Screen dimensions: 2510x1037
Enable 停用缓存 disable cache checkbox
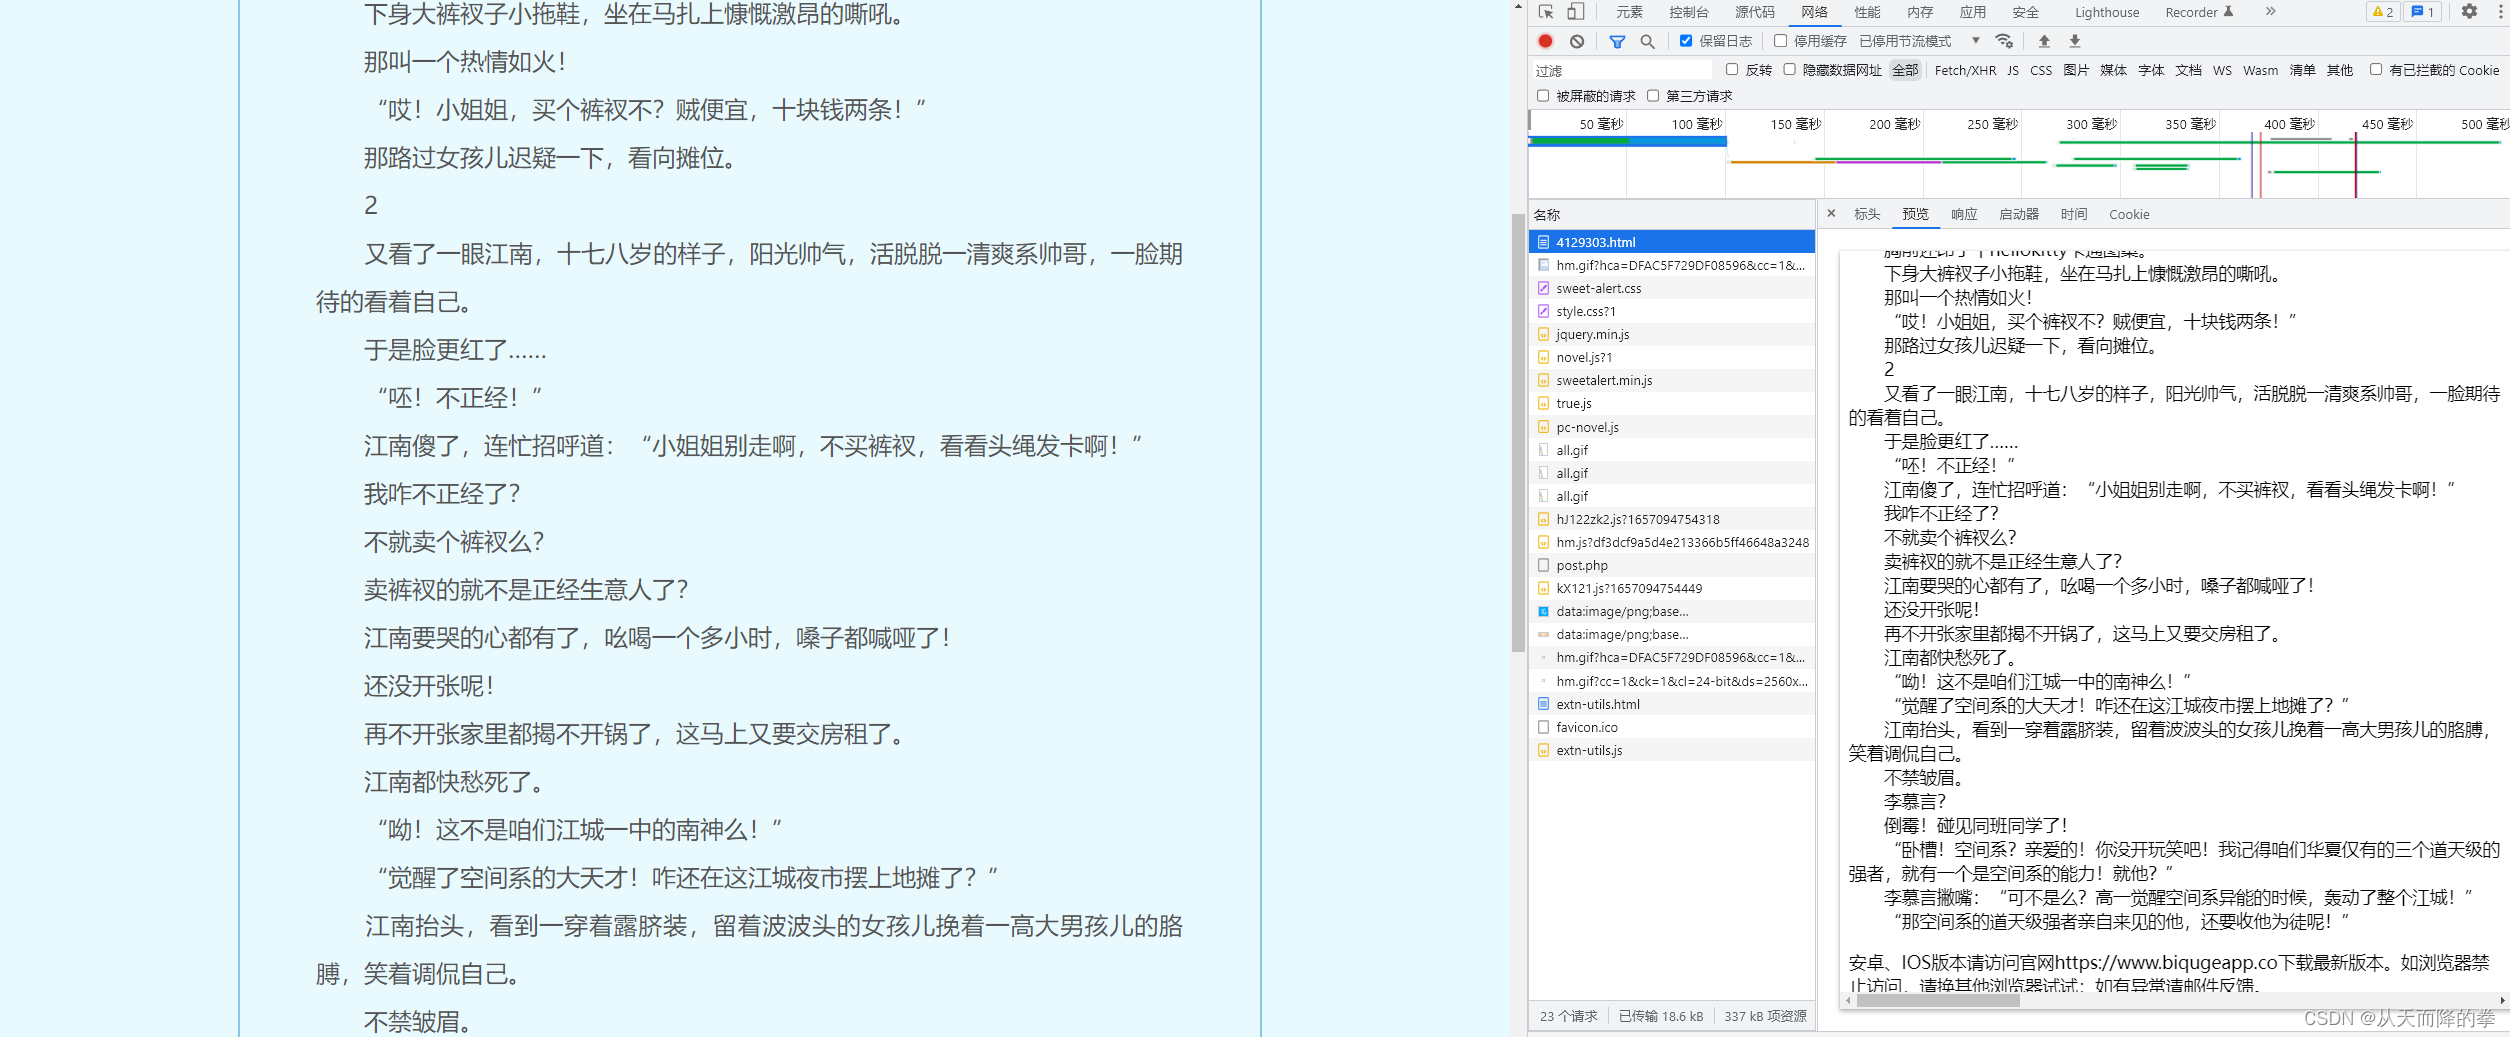click(x=1780, y=41)
